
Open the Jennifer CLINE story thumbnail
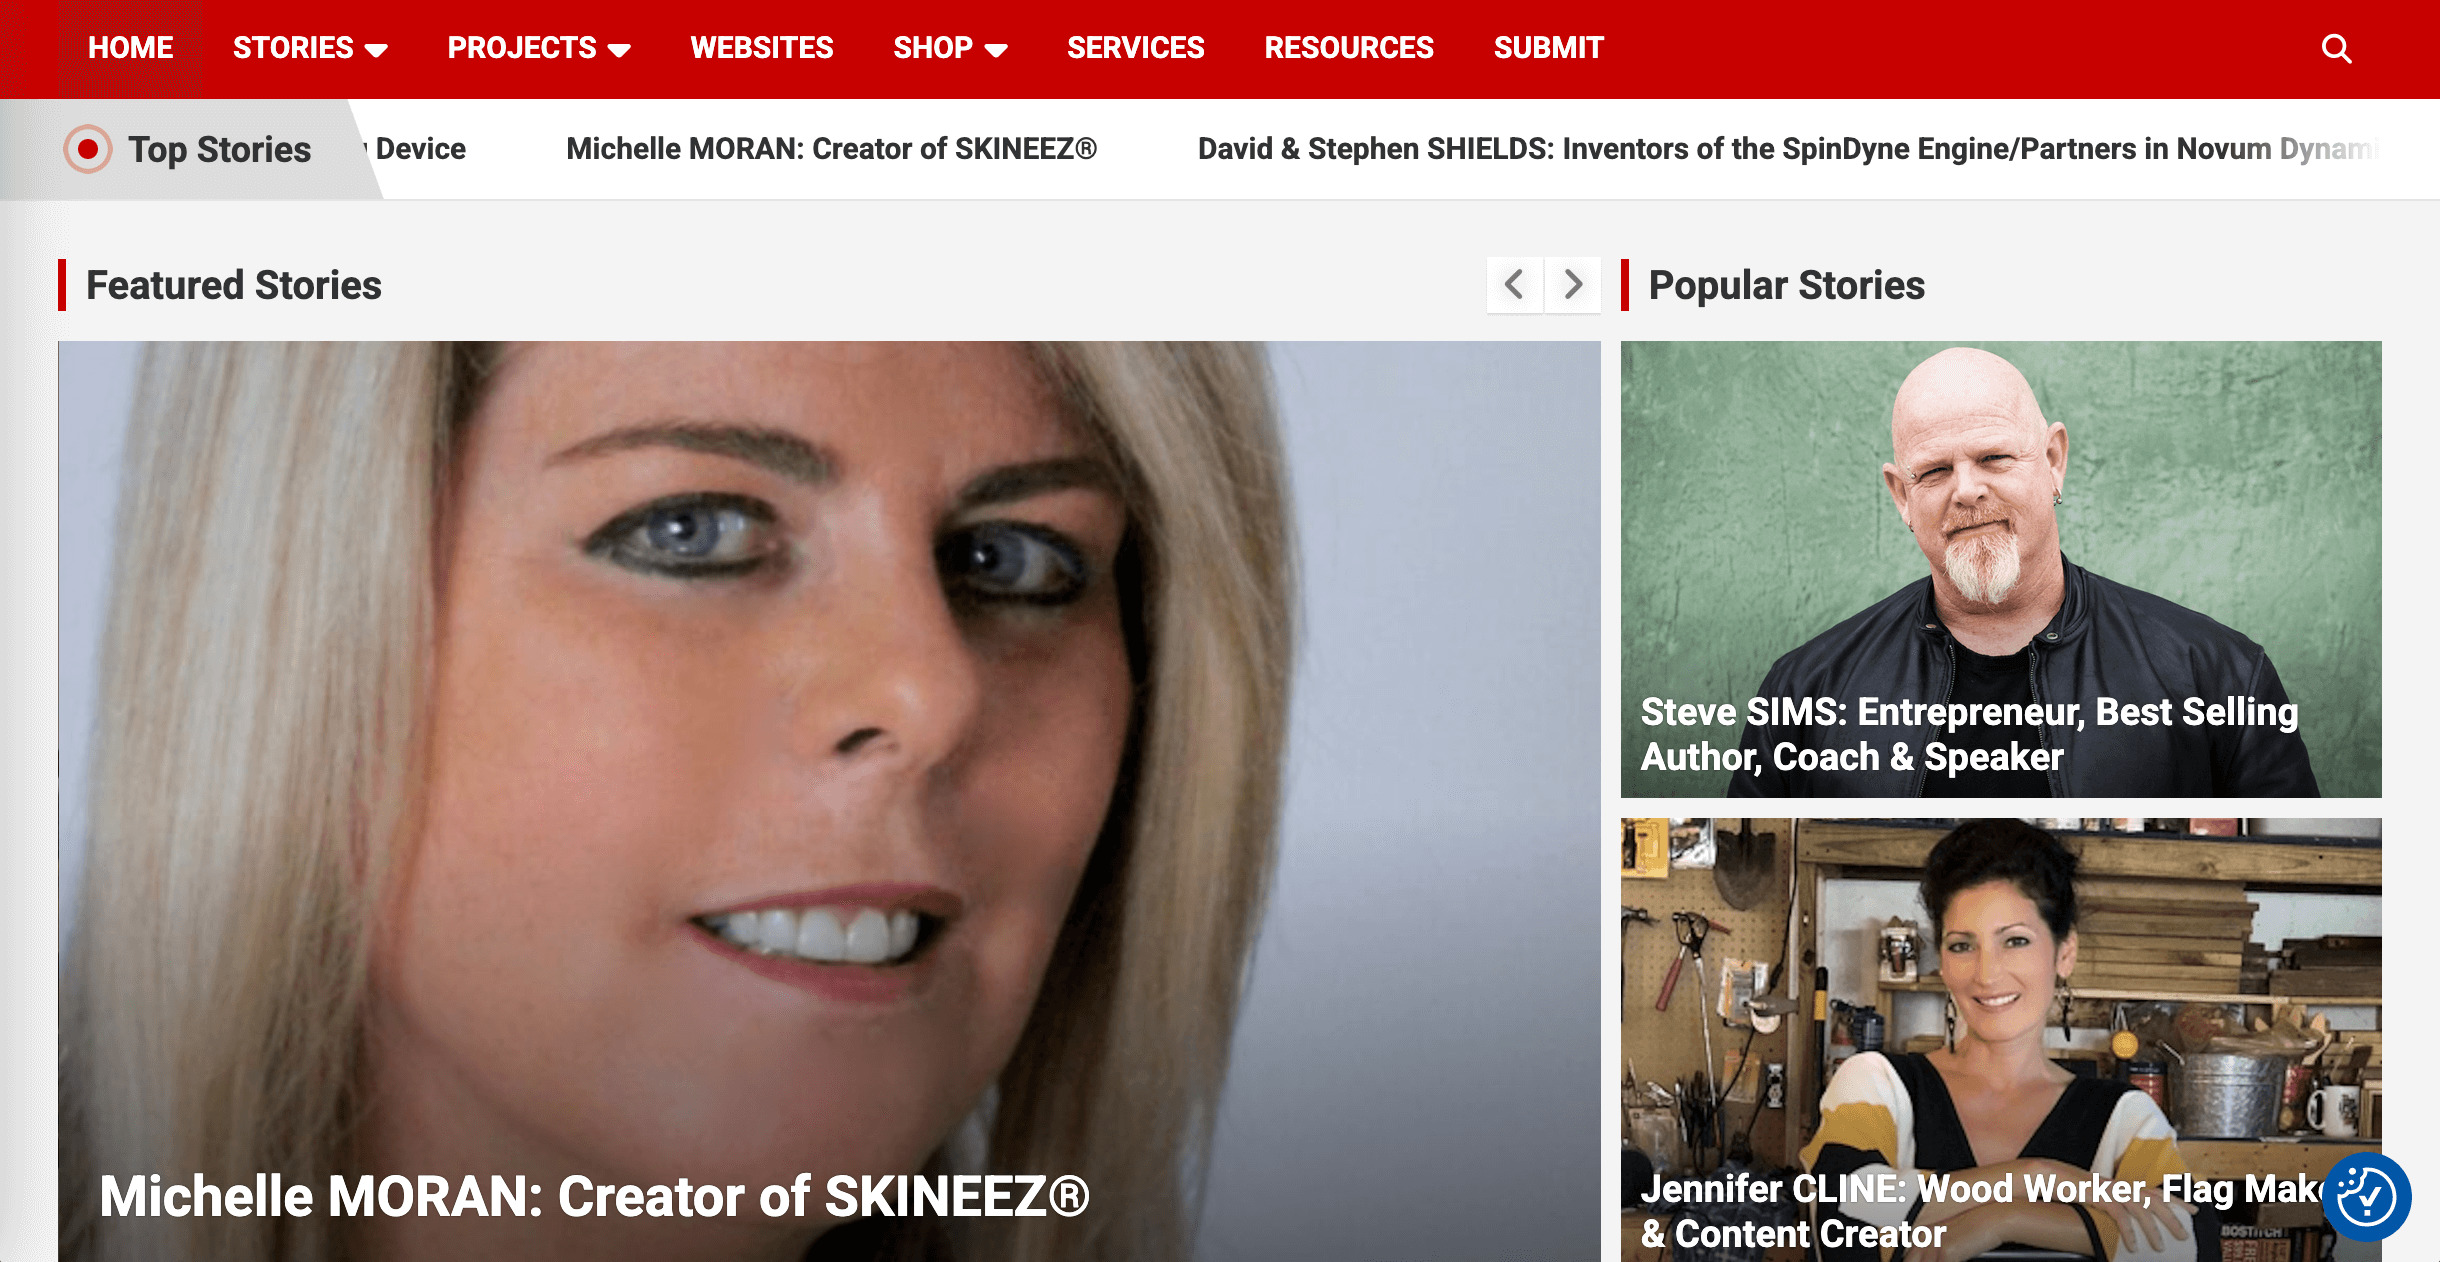(2001, 1040)
